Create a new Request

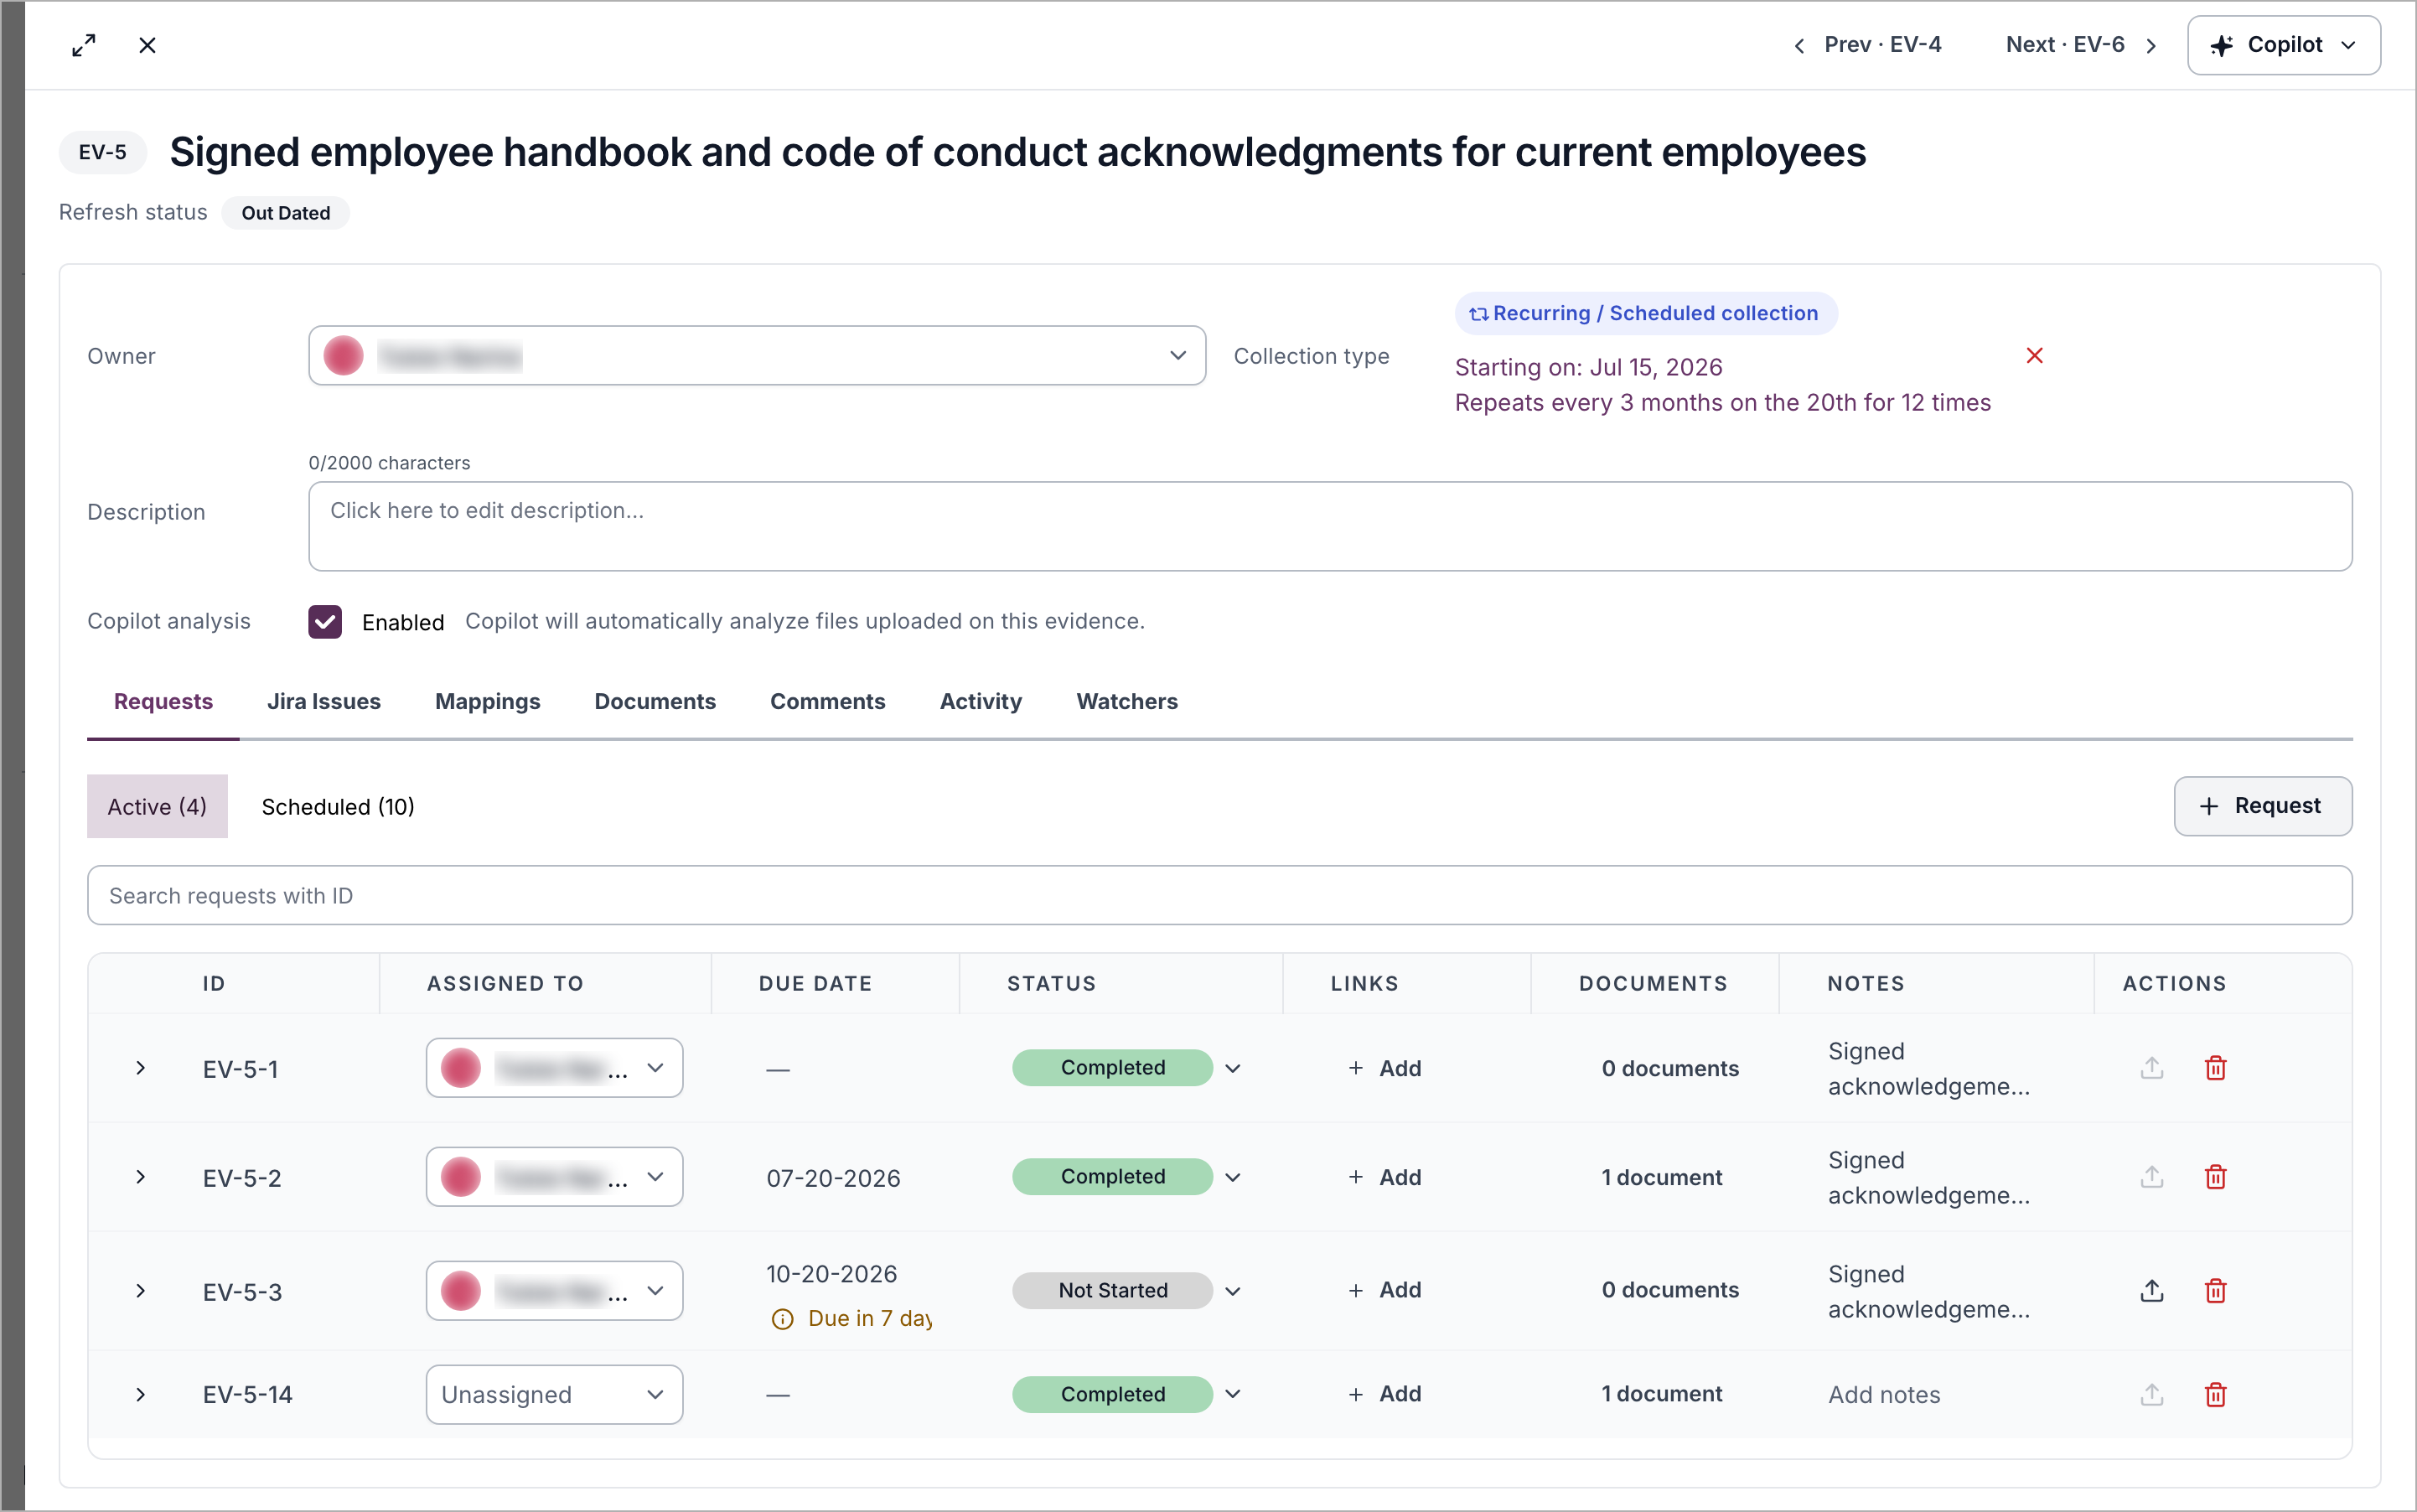coord(2262,806)
